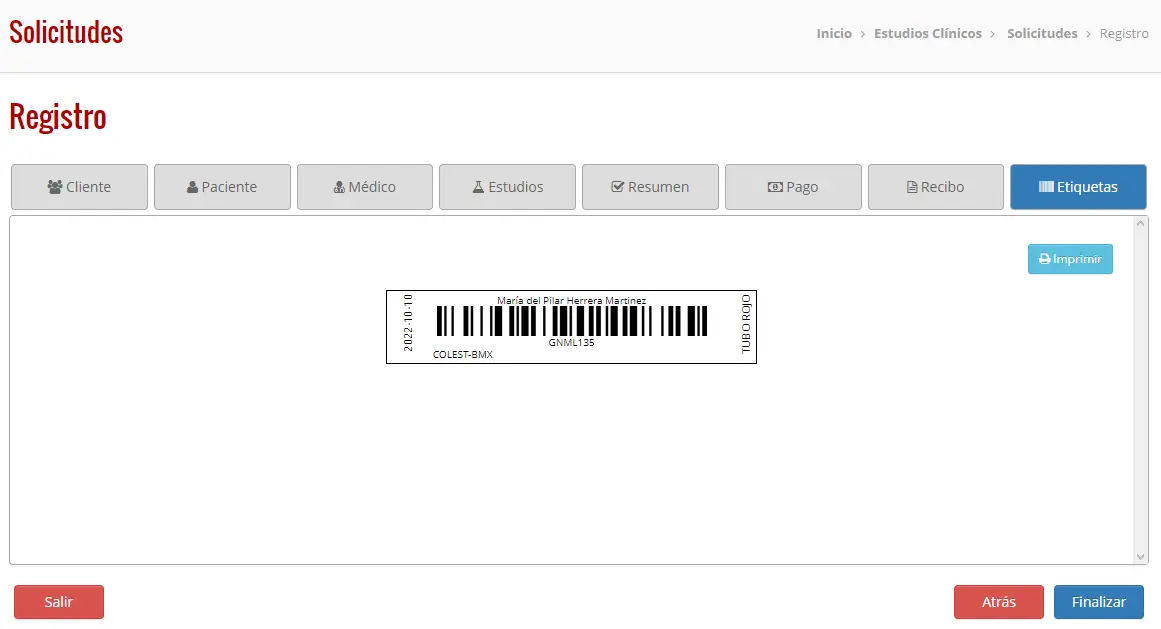The height and width of the screenshot is (629, 1161).
Task: Select the Etiquetas tab
Action: click(x=1078, y=187)
